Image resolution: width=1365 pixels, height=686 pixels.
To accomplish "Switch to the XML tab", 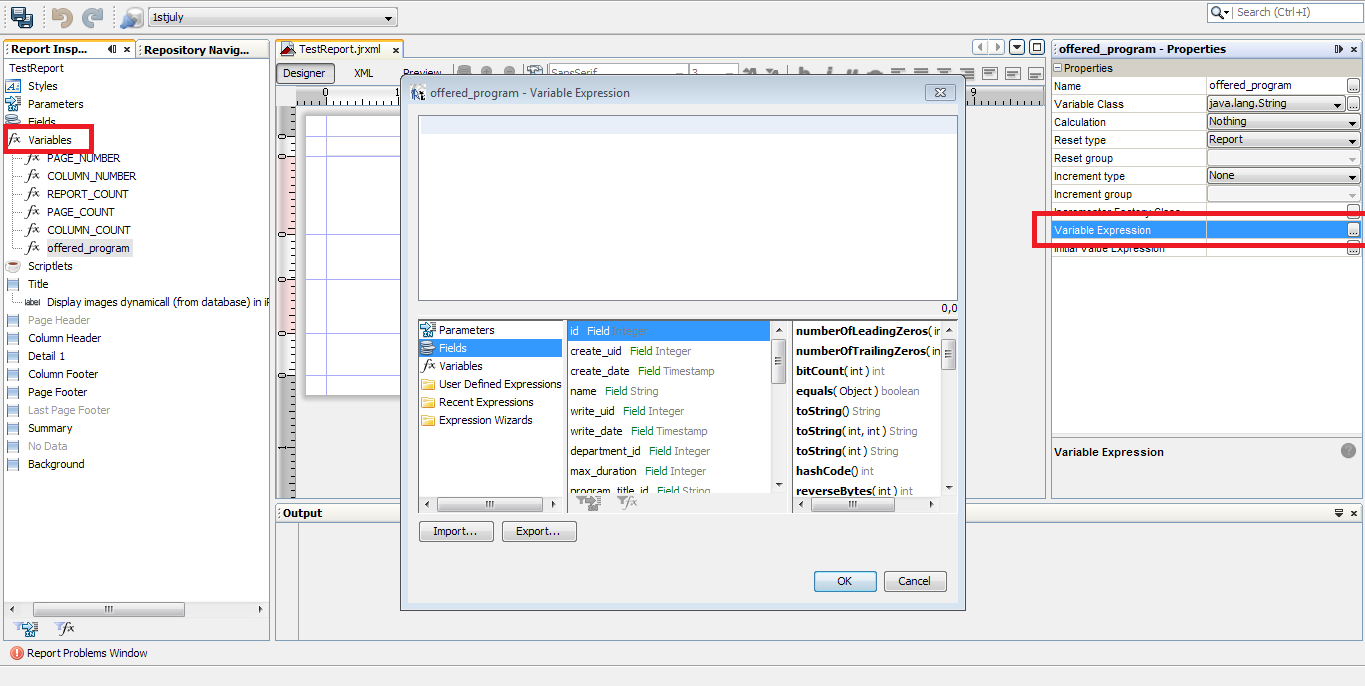I will pos(363,72).
